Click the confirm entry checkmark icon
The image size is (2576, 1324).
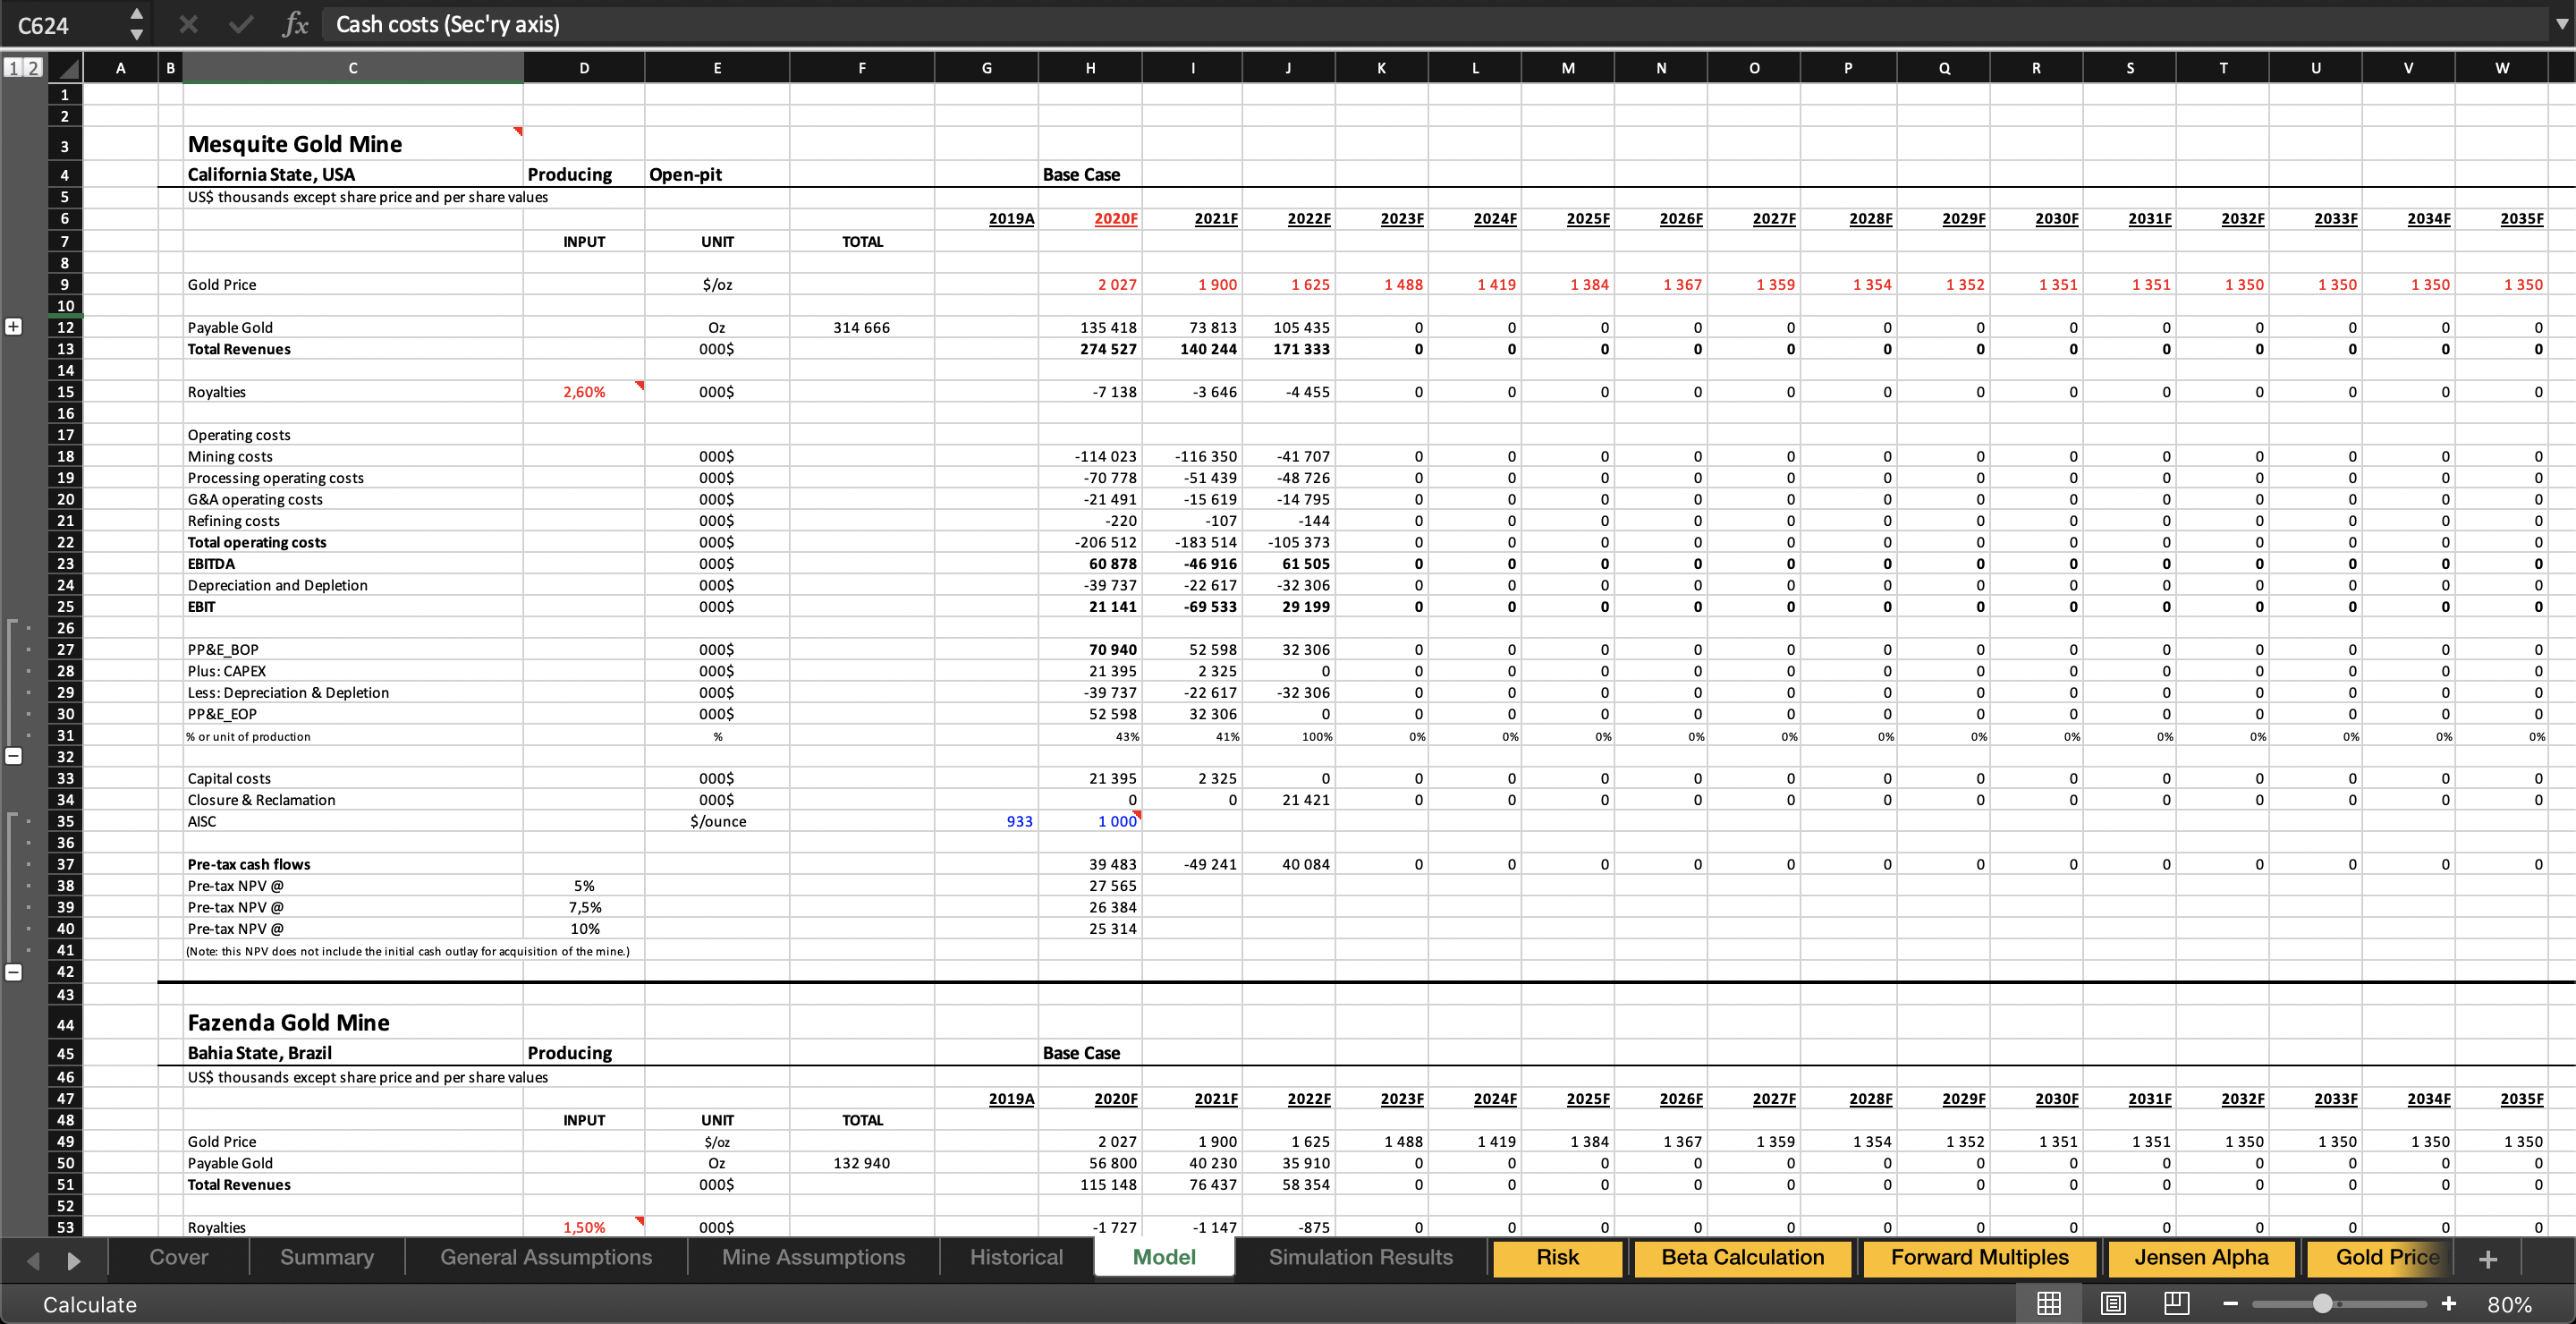point(241,24)
